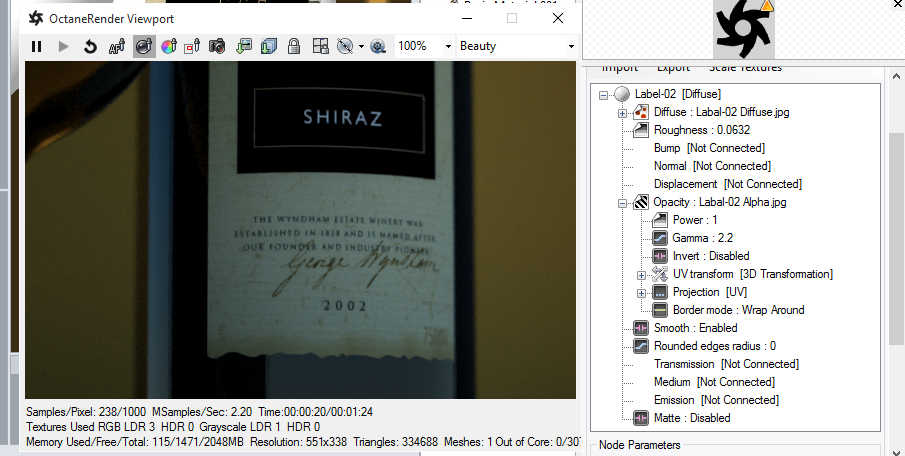The width and height of the screenshot is (905, 456).
Task: Toggle the viewport resolution lock
Action: click(294, 46)
